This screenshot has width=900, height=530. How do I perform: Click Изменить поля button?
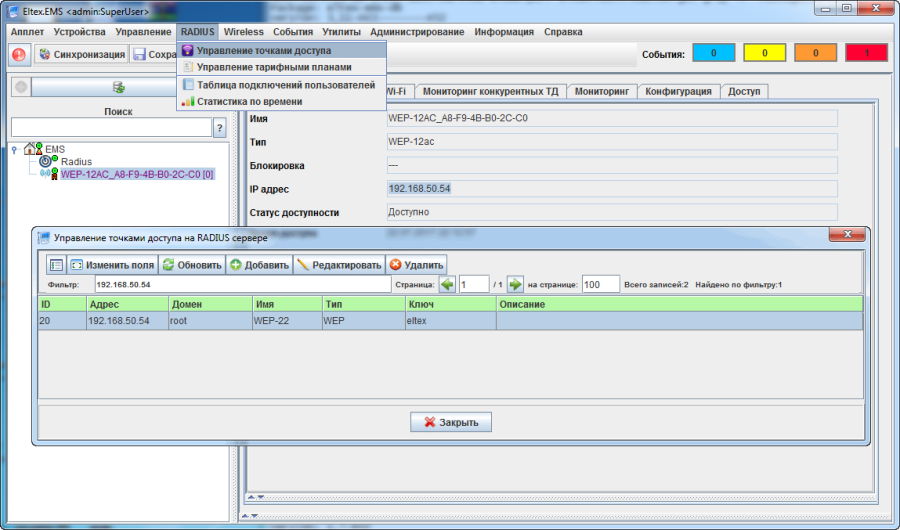(x=112, y=265)
